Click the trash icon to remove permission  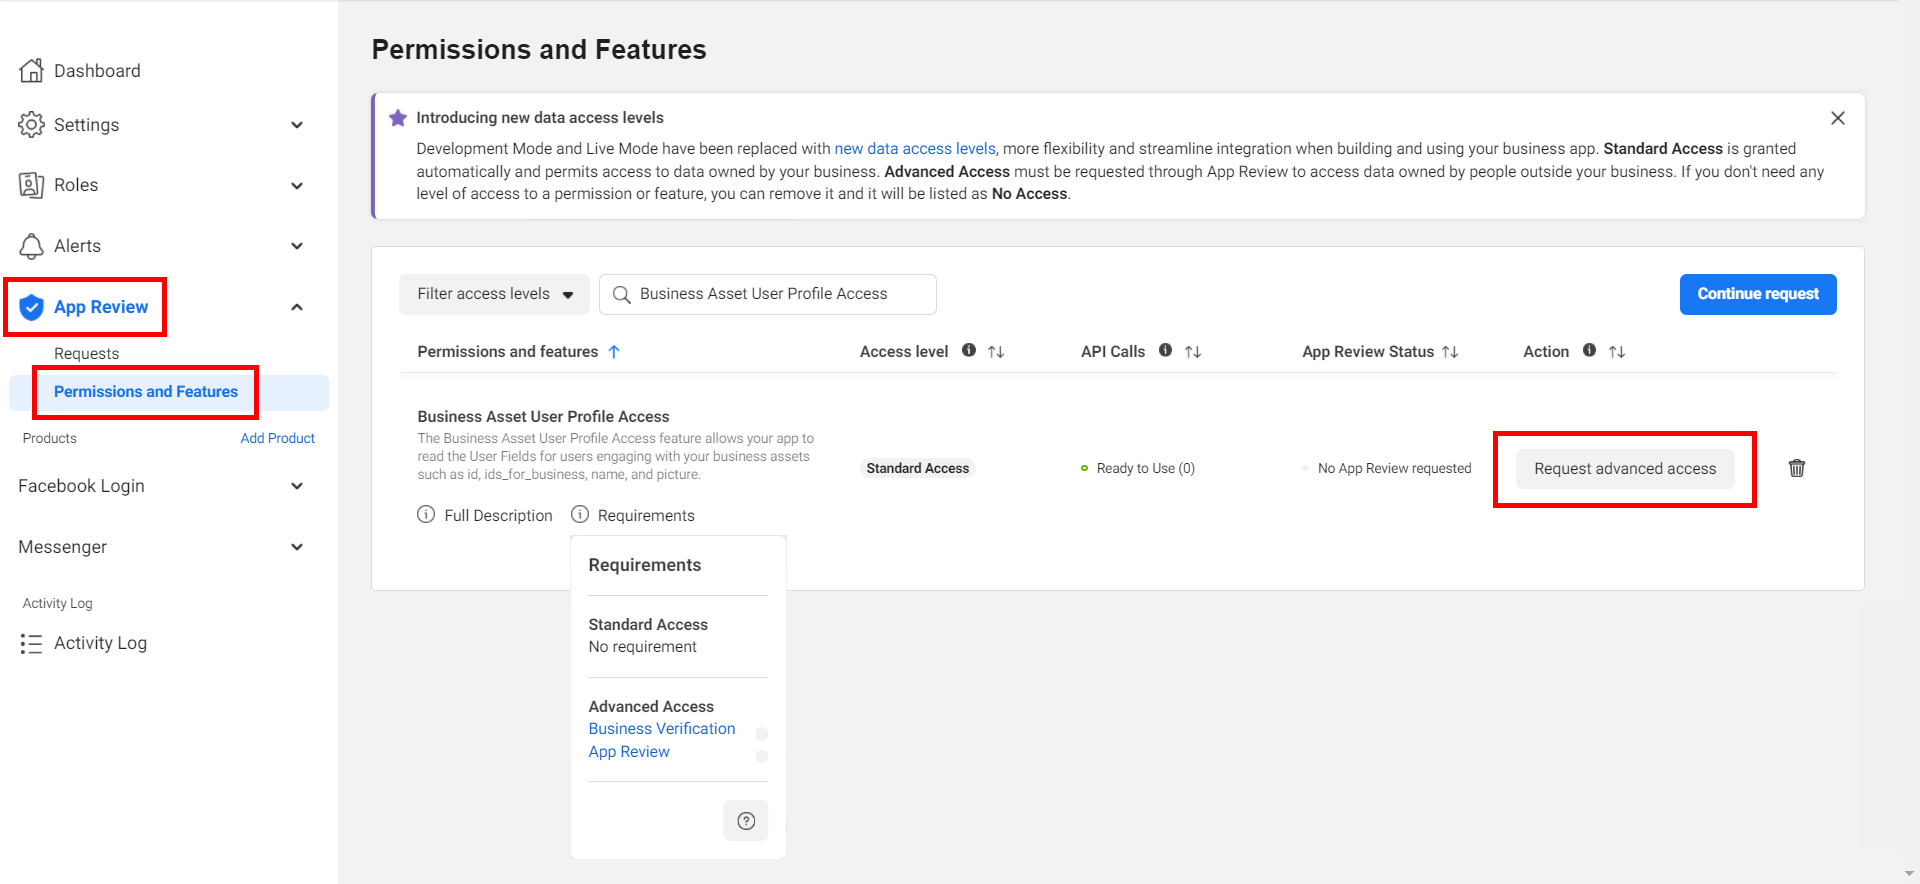pyautogui.click(x=1796, y=468)
